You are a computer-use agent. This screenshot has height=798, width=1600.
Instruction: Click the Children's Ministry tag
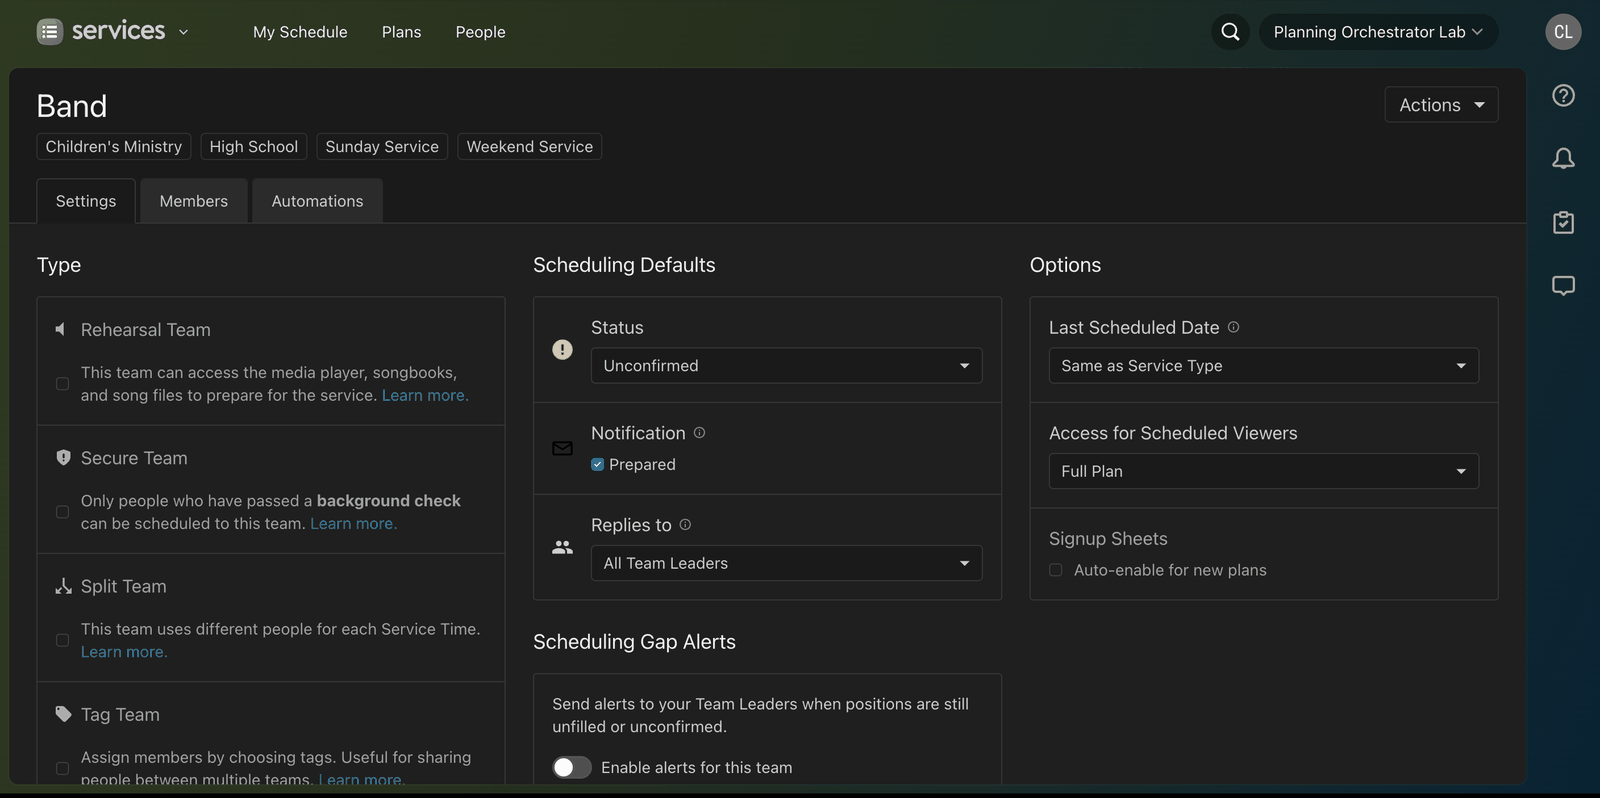[x=114, y=146]
